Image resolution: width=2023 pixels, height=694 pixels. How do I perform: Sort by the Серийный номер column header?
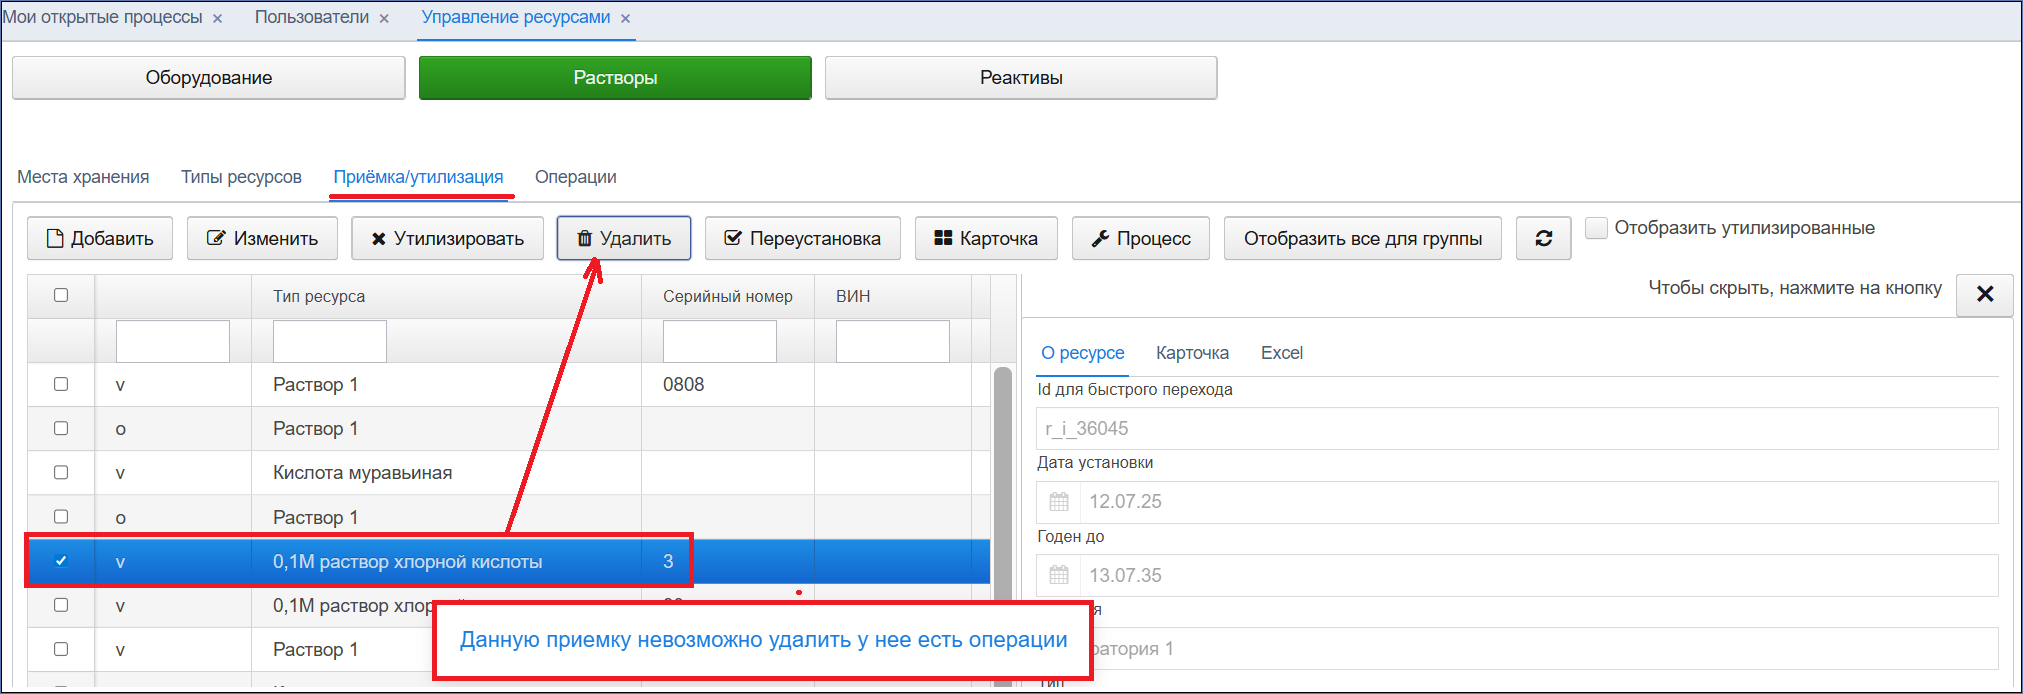pos(728,296)
